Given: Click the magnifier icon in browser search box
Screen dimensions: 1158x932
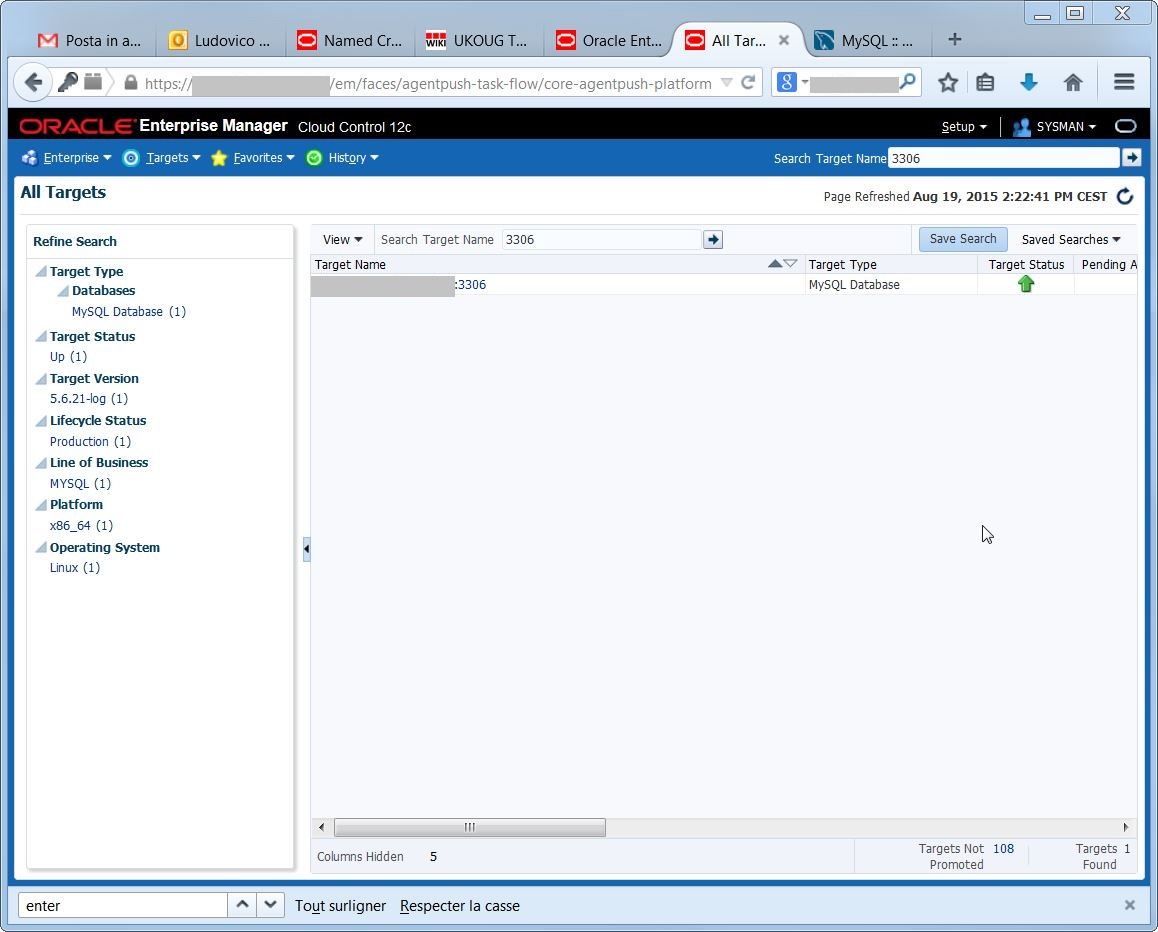Looking at the screenshot, I should [908, 81].
